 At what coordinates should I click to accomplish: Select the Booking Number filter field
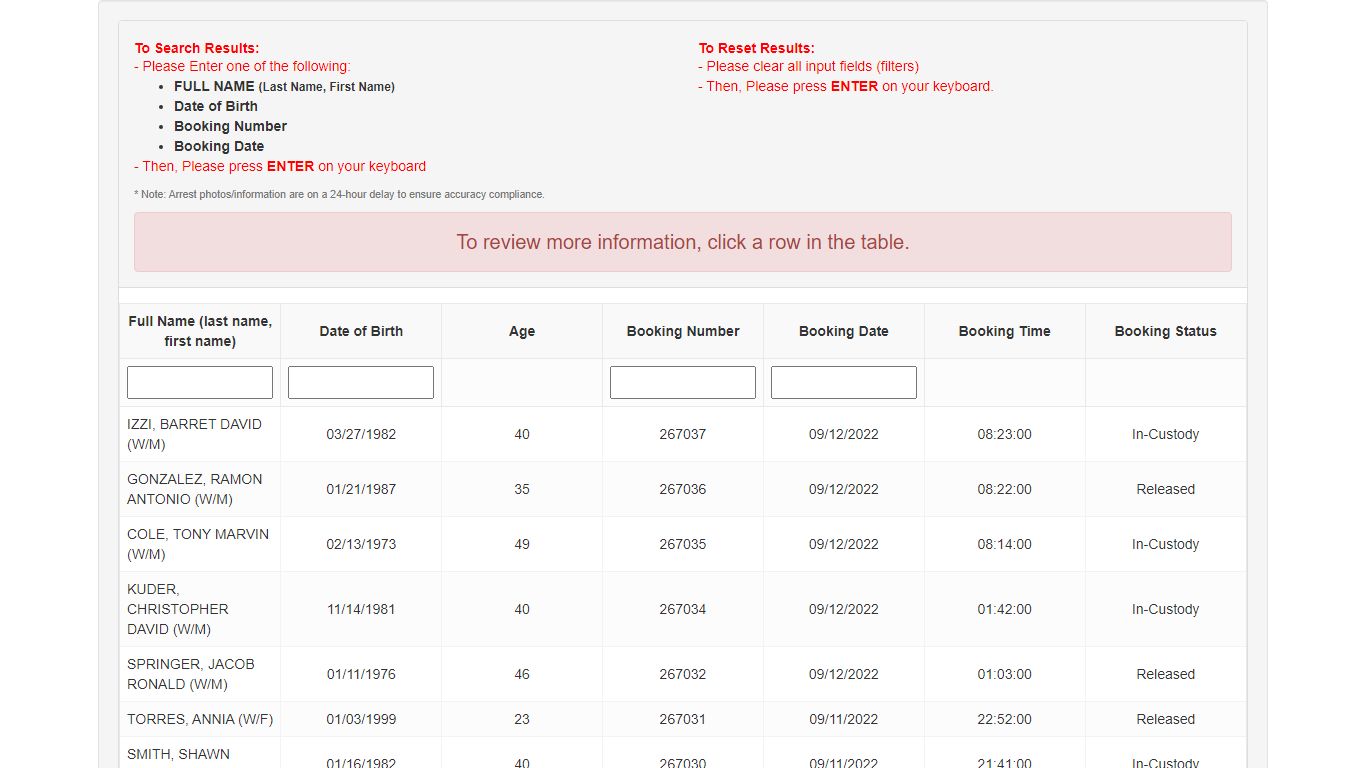pyautogui.click(x=683, y=382)
